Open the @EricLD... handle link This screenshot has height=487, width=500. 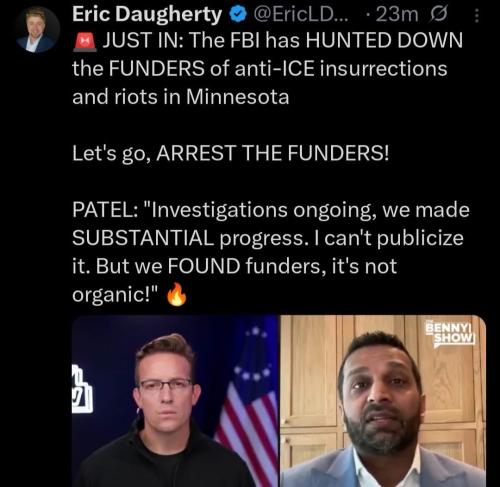(301, 15)
